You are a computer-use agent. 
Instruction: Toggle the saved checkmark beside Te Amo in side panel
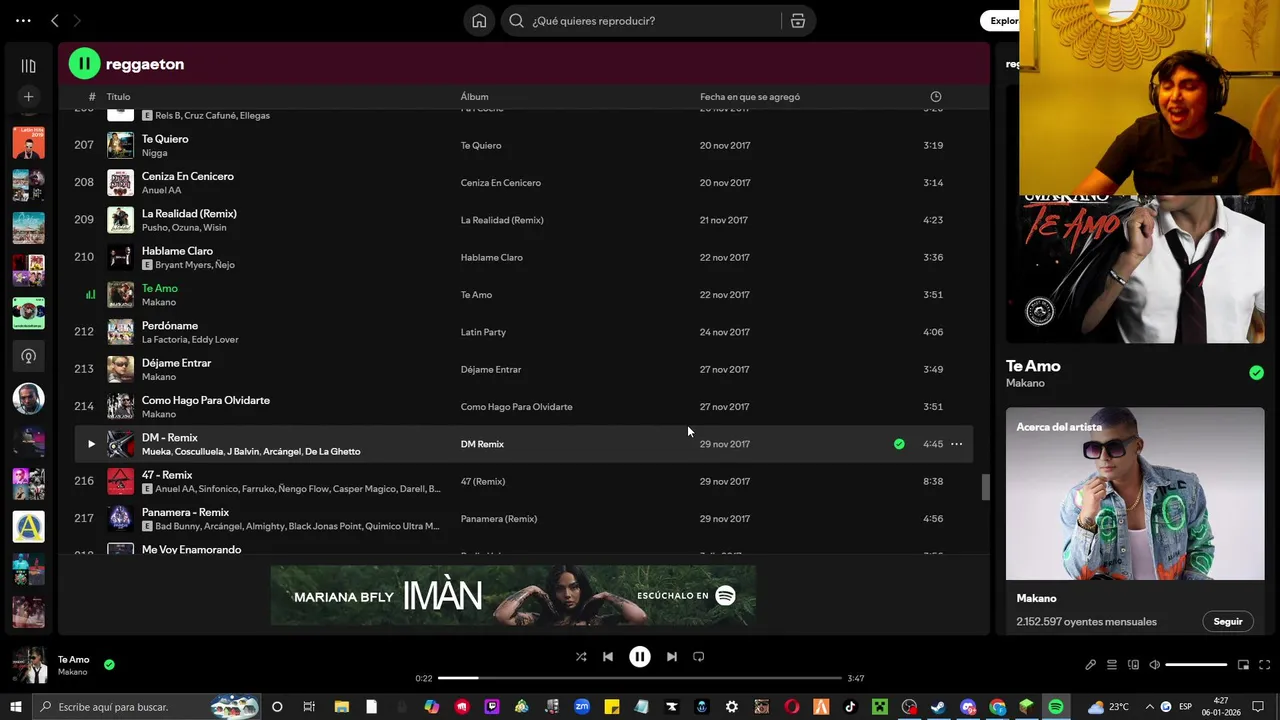(1256, 373)
